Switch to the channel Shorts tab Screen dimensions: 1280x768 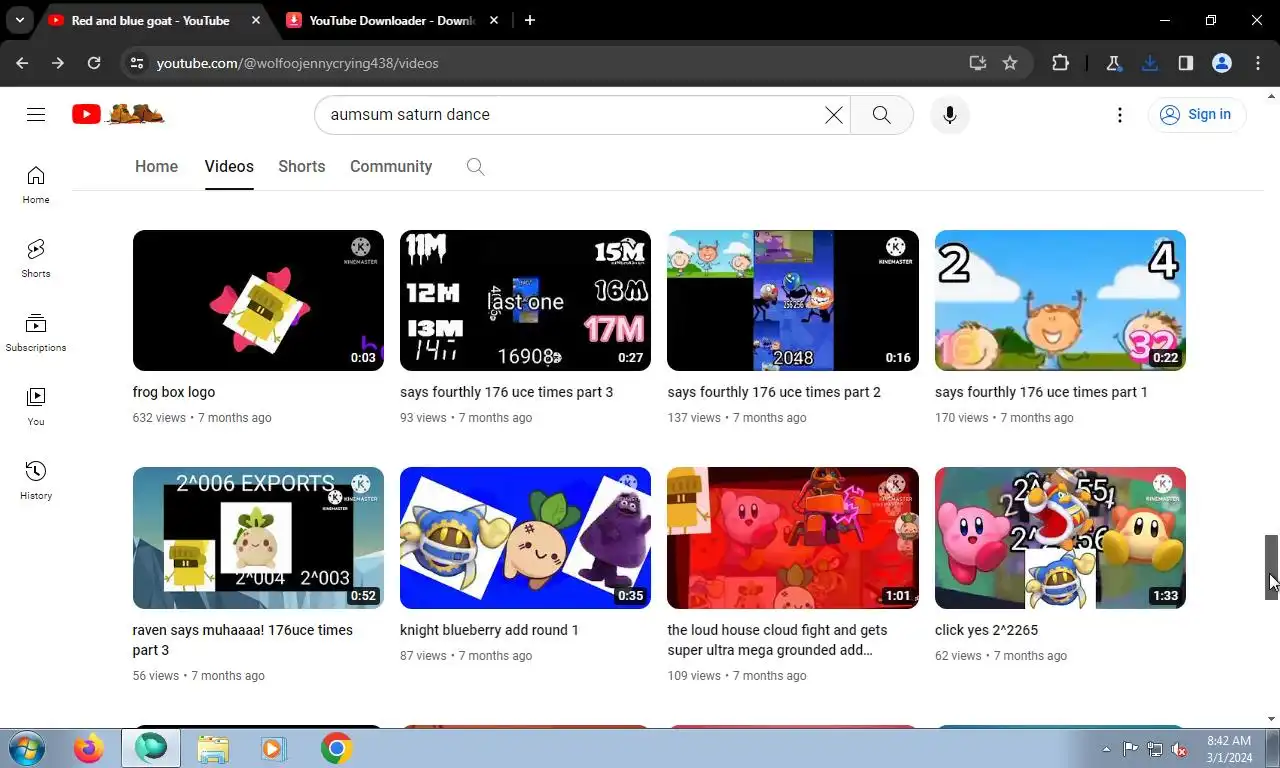pyautogui.click(x=301, y=167)
